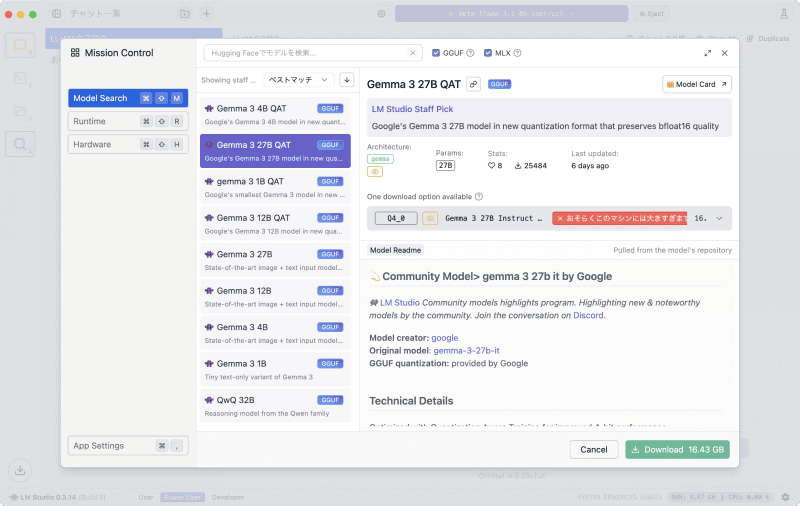Click the MLX help question mark icon
800x506 pixels.
517,53
